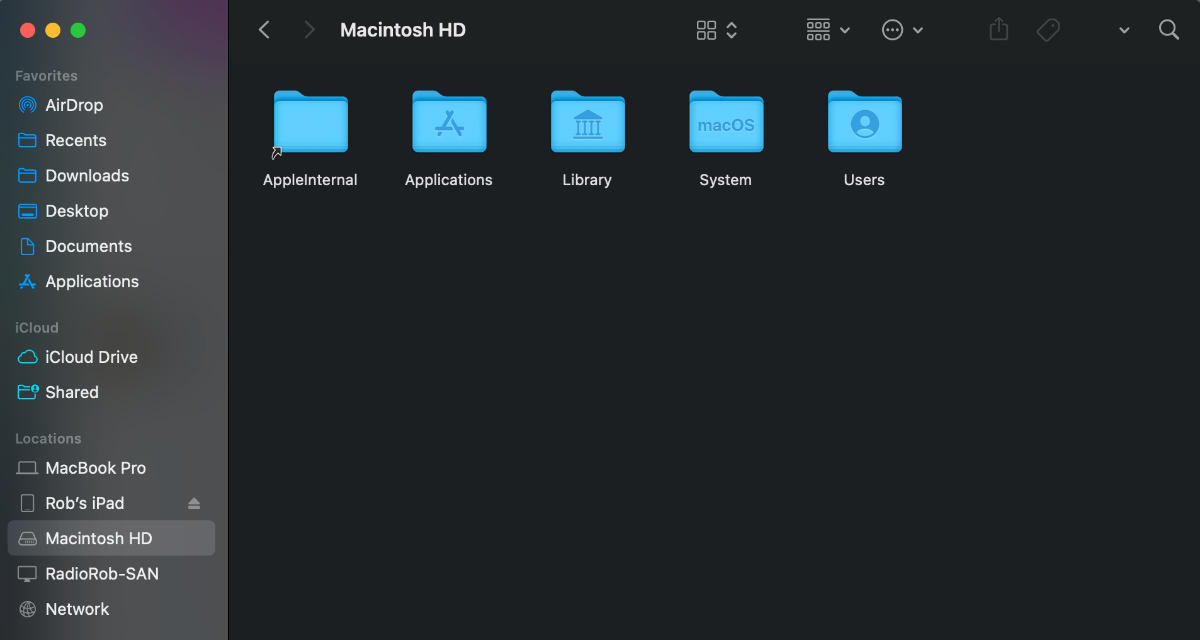
Task: Select RadioRob-SAN under Locations
Action: [x=101, y=574]
